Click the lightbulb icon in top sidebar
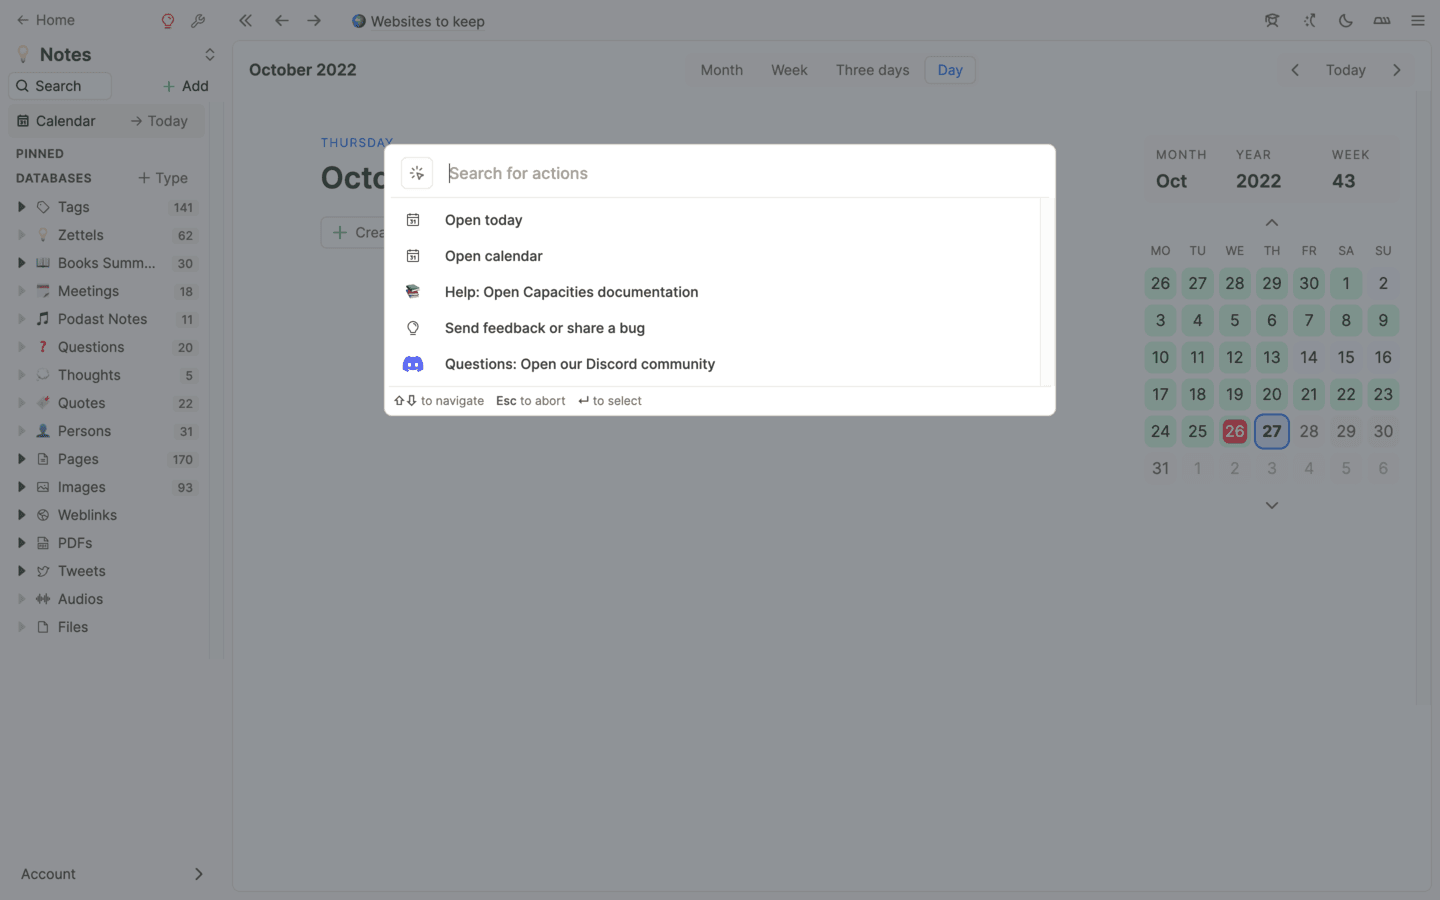 pyautogui.click(x=168, y=21)
